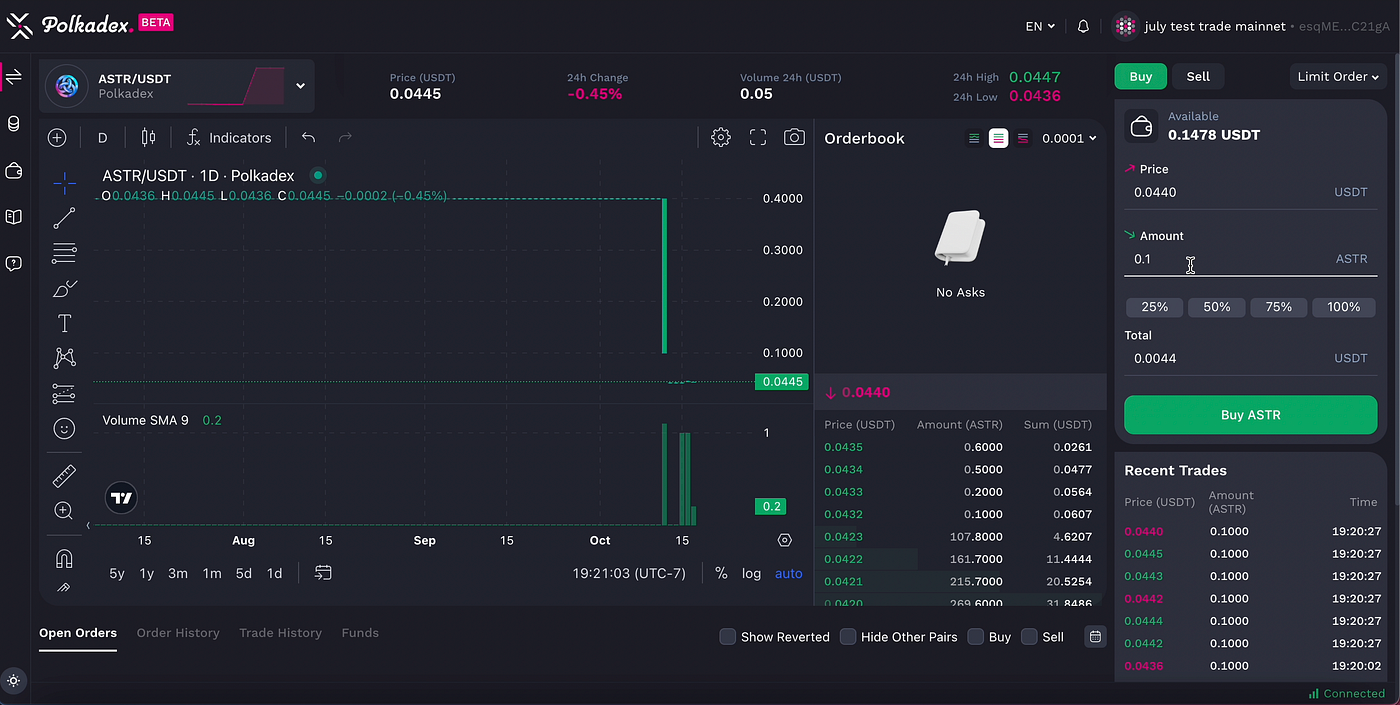Open the orders date filter calendar

(x=1095, y=637)
